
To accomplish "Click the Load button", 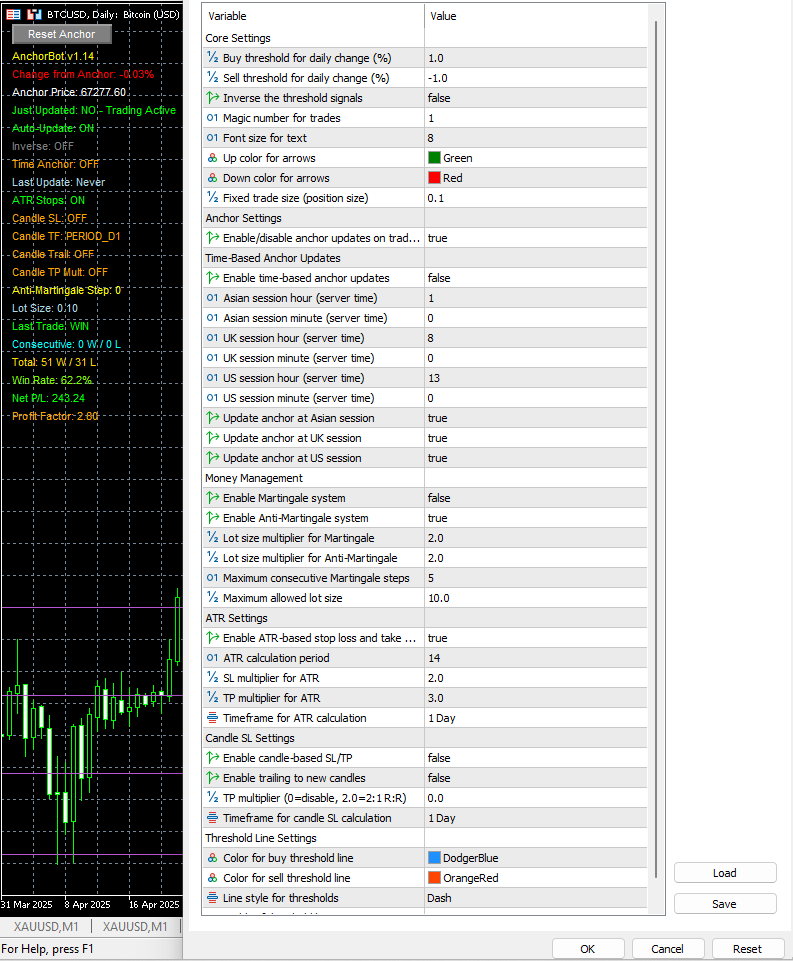I will (725, 873).
